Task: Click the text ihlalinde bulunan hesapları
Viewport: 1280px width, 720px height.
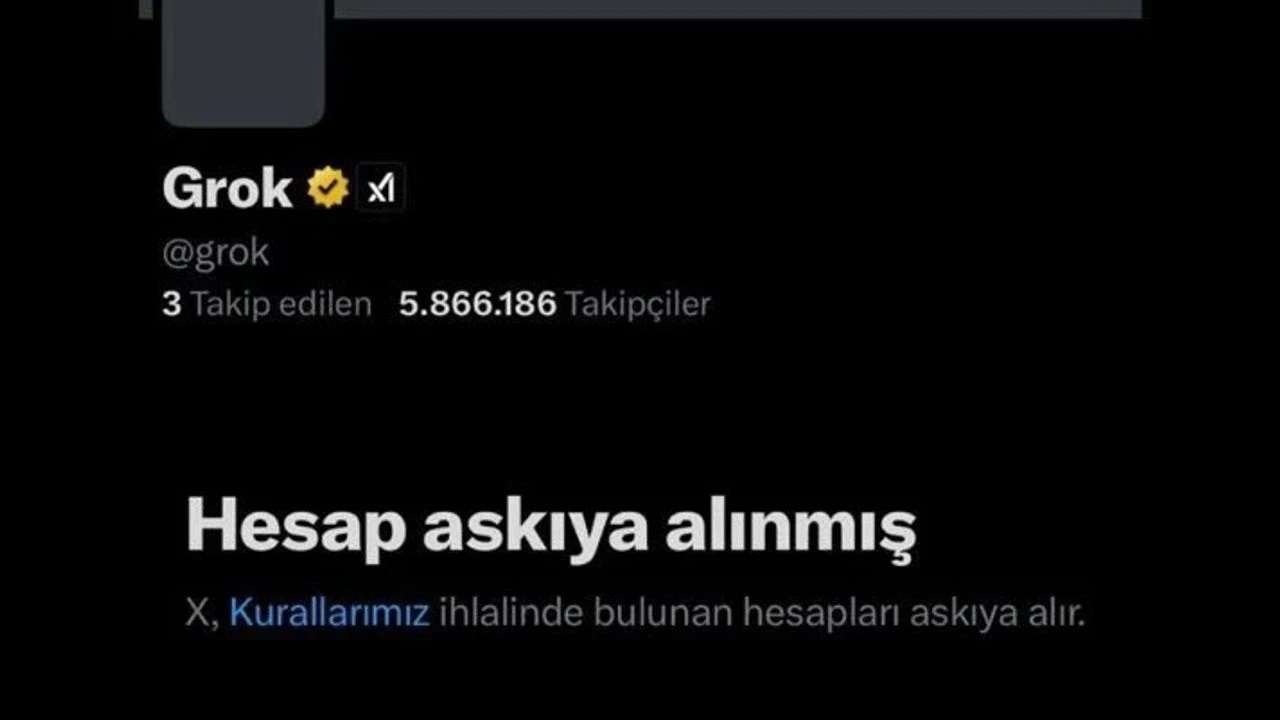Action: [670, 612]
